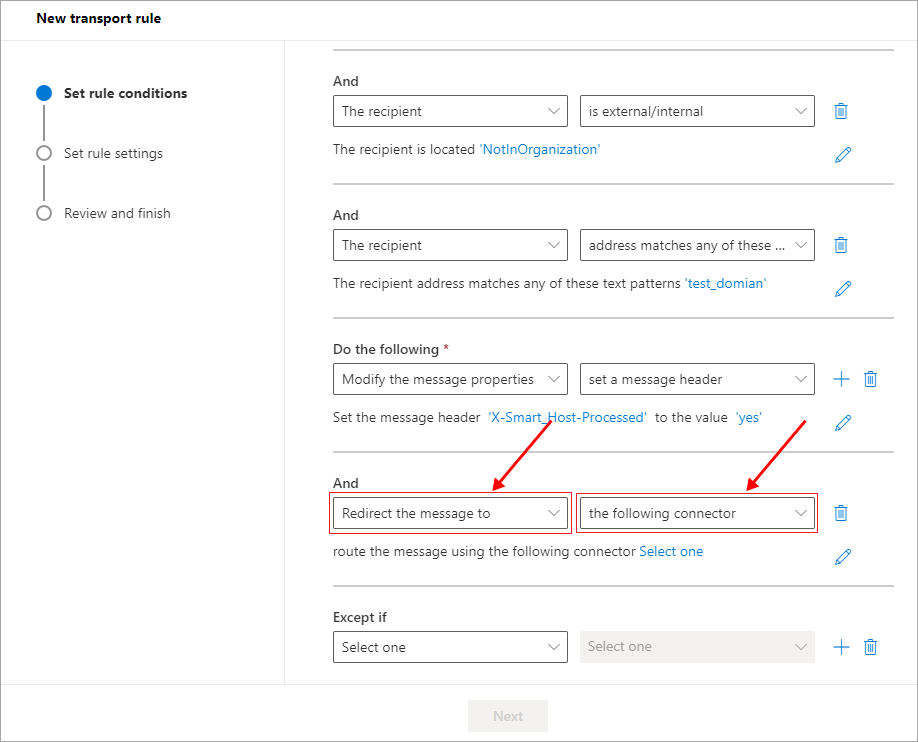This screenshot has width=918, height=742.
Task: Edit the connector routing with pencil icon
Action: coord(843,557)
